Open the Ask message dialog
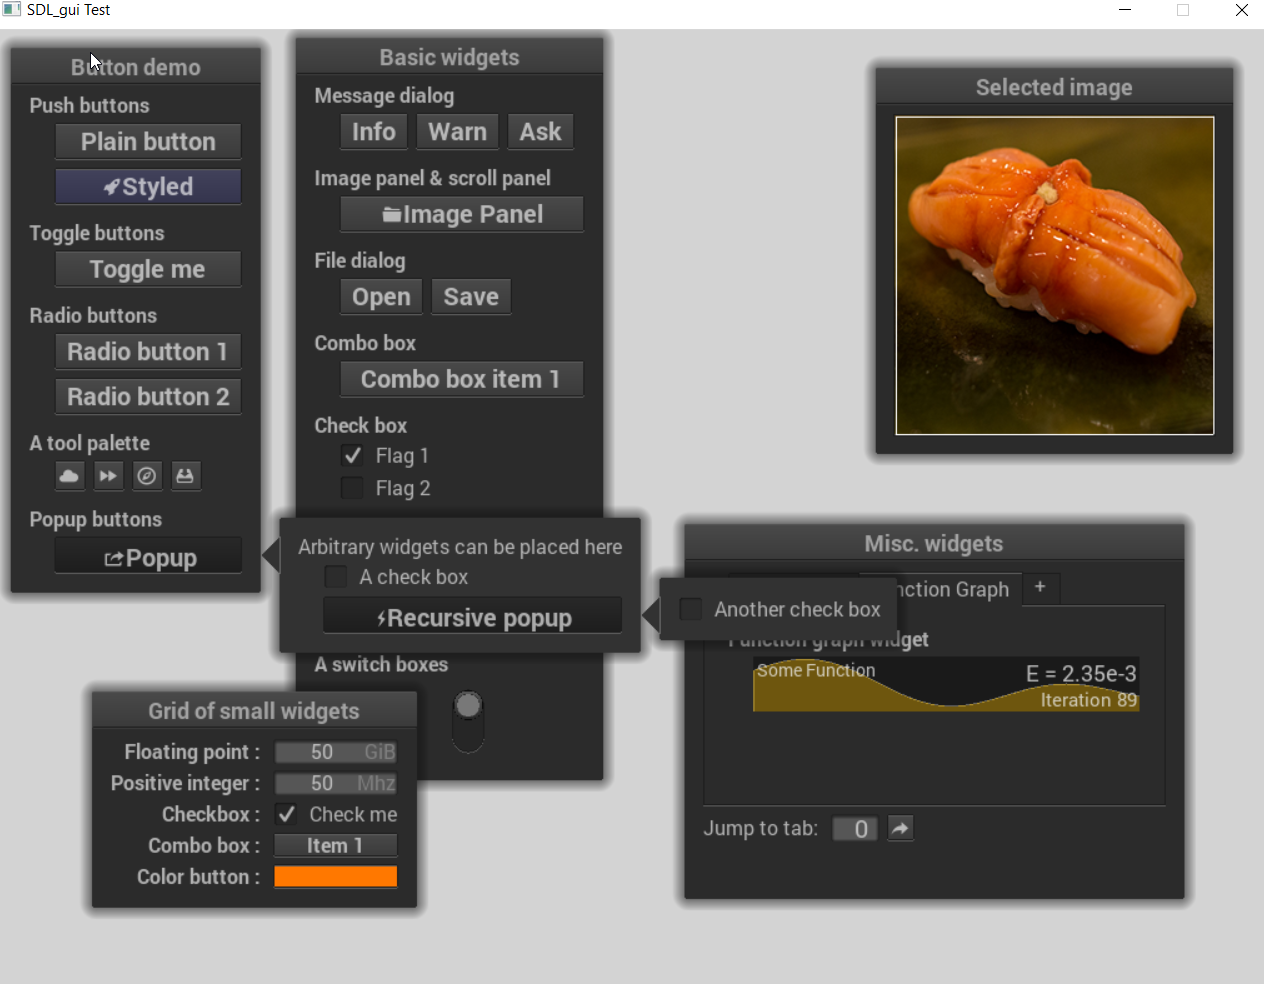1264x984 pixels. point(540,131)
